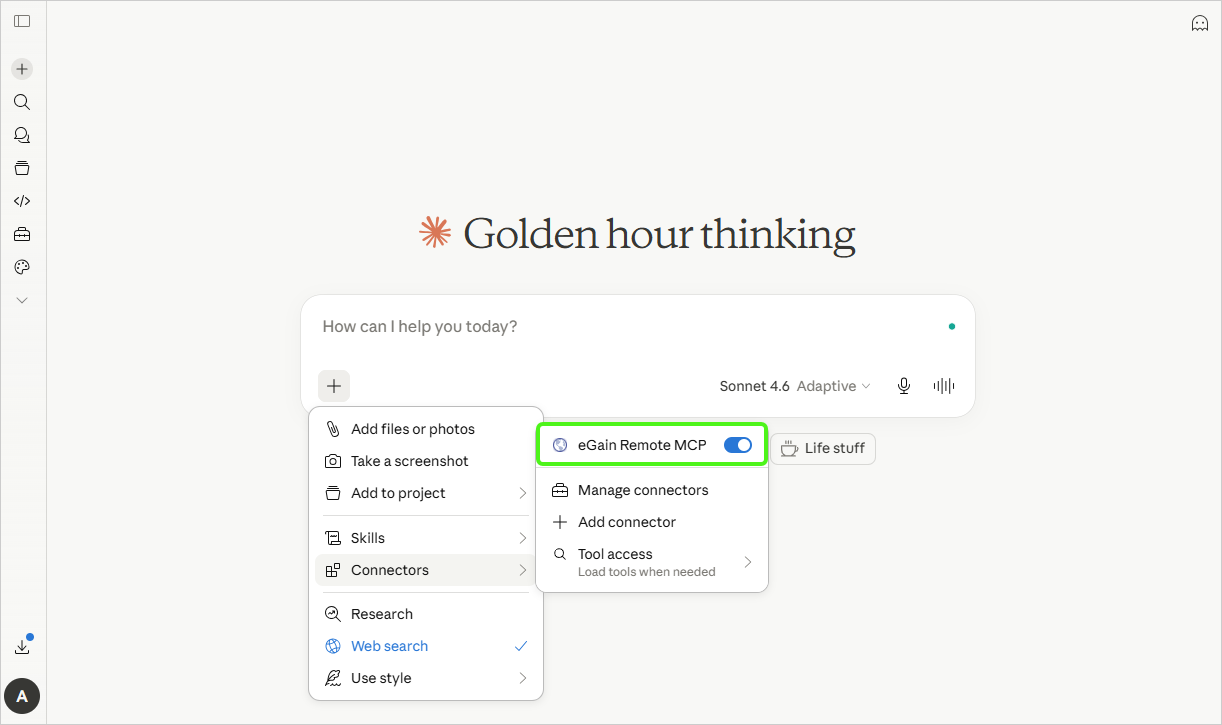Click the Add connector plus icon
This screenshot has width=1222, height=725.
pos(560,522)
